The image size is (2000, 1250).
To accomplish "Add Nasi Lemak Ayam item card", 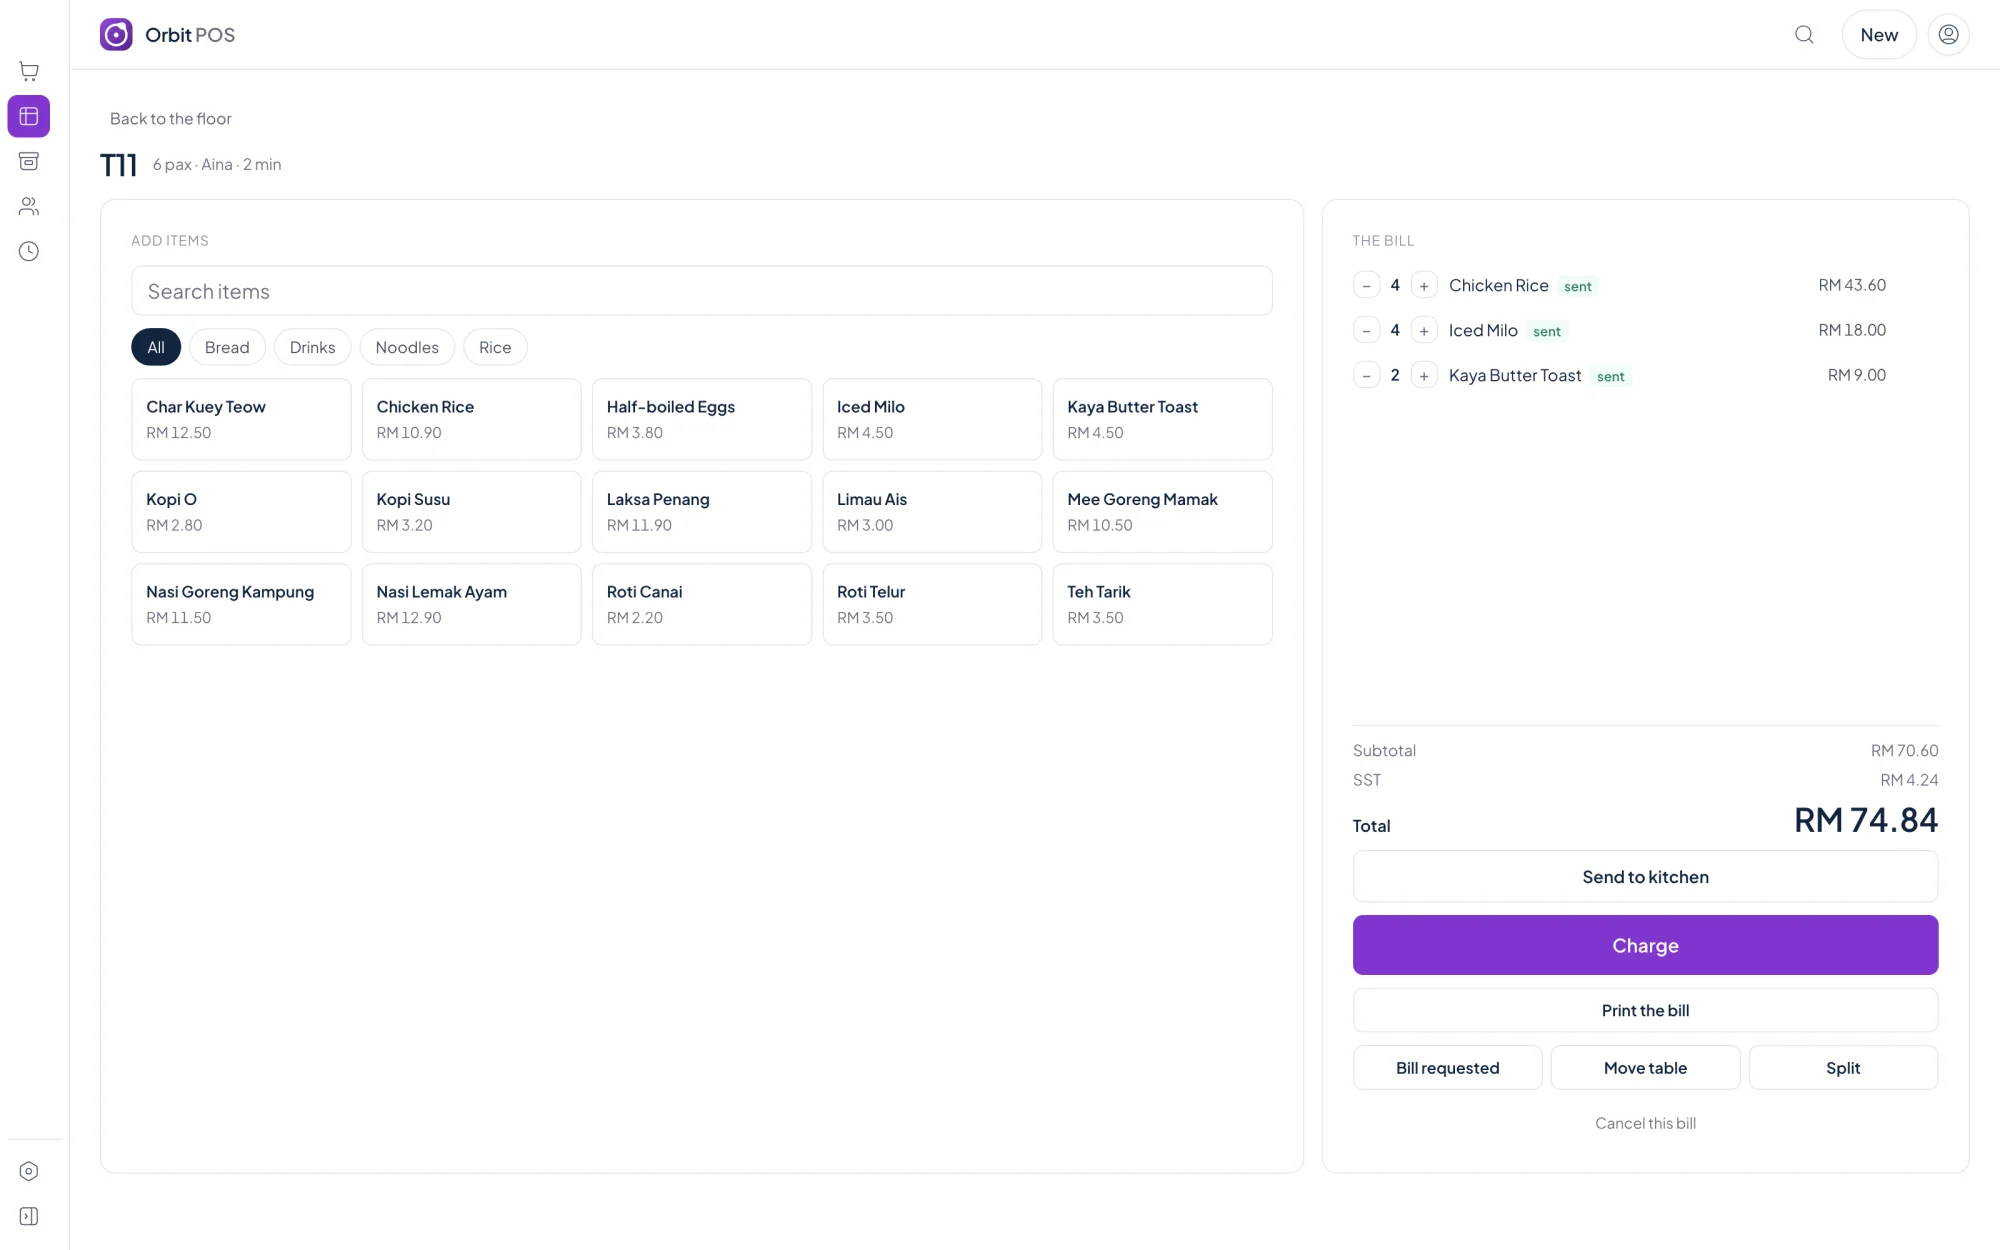I will point(471,604).
